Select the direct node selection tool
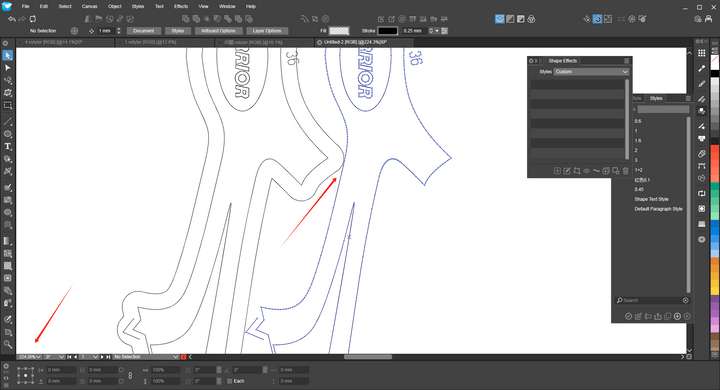Image resolution: width=720 pixels, height=390 pixels. coord(7,68)
